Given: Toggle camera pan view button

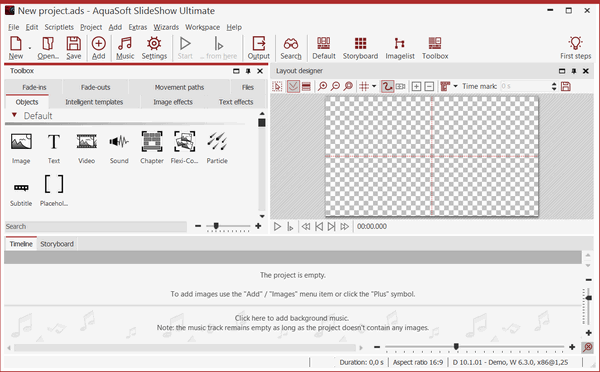Looking at the screenshot, I should (401, 86).
